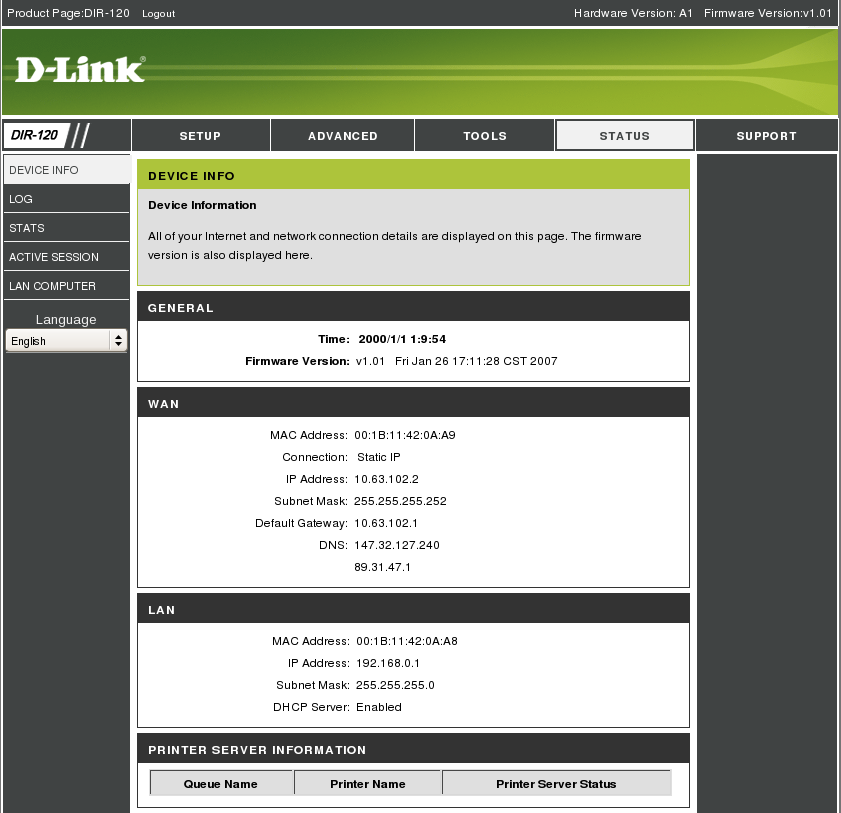841x813 pixels.
Task: Click DNS value 147.32.127.240
Action: click(x=397, y=545)
